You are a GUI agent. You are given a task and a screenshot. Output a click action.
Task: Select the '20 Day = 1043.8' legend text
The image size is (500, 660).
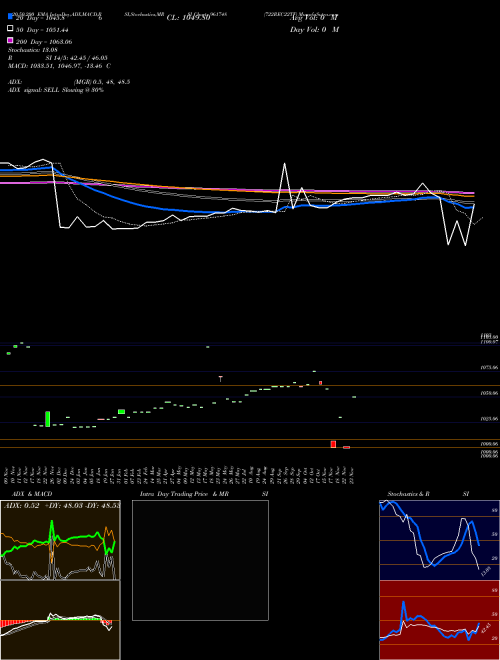[40, 18]
